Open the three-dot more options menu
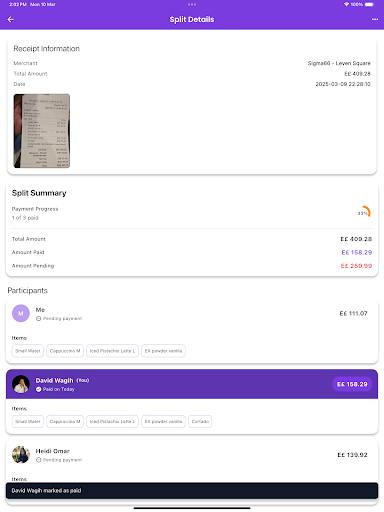Viewport: 384px width, 512px height. pos(375,19)
